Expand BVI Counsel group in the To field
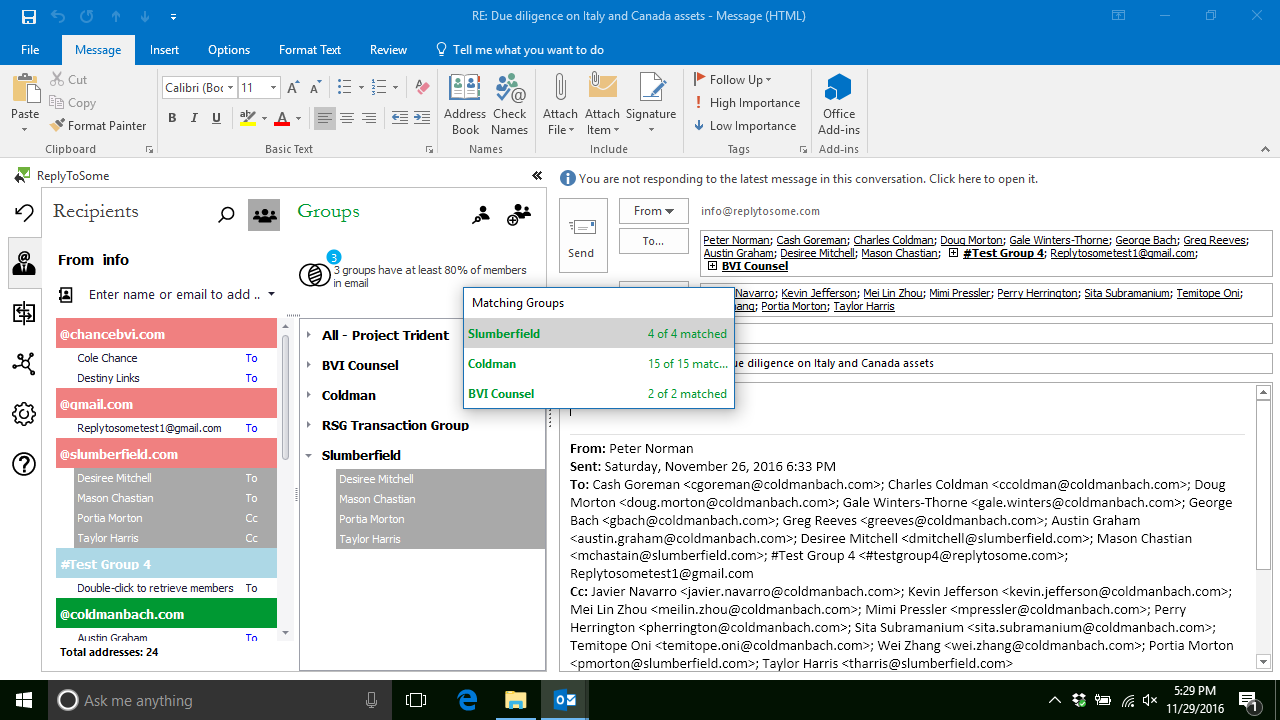Image resolution: width=1280 pixels, height=720 pixels. (x=712, y=266)
